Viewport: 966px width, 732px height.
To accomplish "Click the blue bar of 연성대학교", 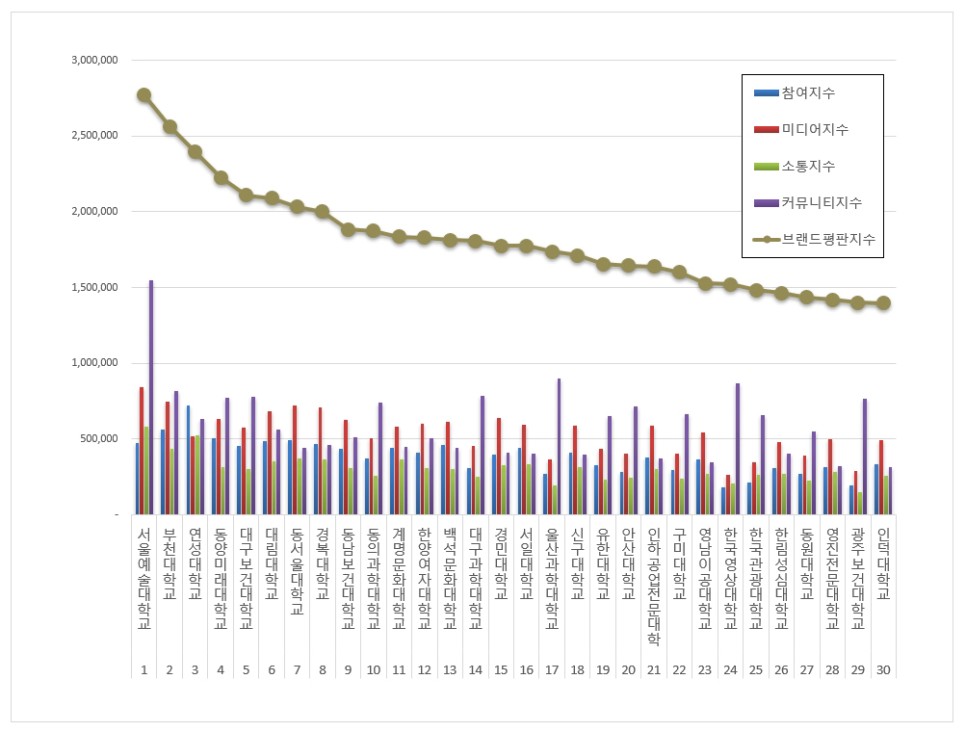I will click(x=188, y=460).
